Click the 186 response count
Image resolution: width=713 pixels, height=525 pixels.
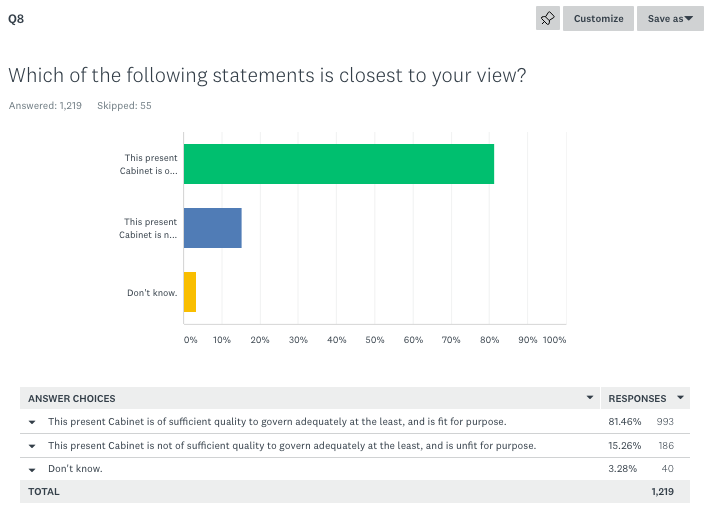pos(665,445)
